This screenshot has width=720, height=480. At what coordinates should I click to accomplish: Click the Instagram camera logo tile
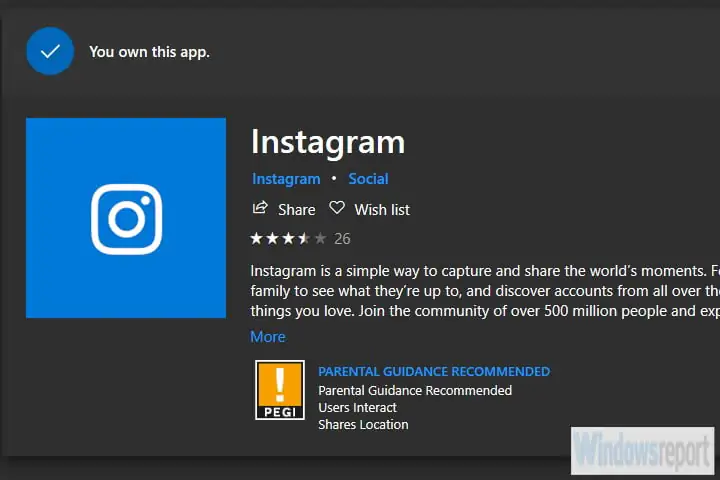[x=126, y=218]
